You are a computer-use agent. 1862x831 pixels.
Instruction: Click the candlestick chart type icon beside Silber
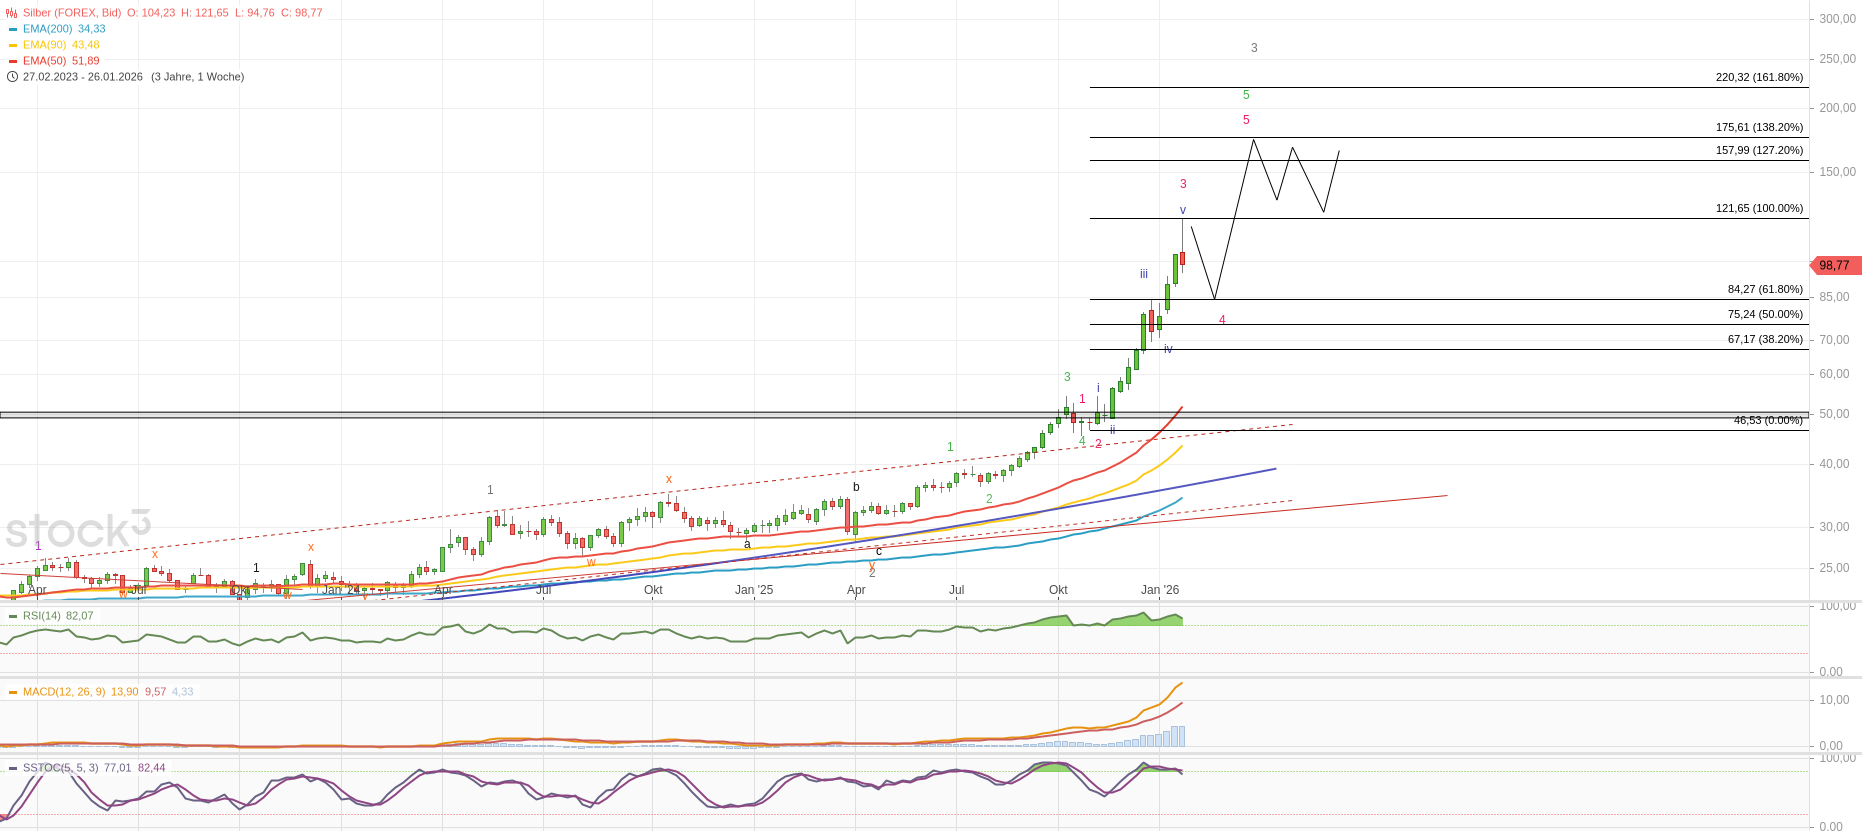[x=12, y=13]
